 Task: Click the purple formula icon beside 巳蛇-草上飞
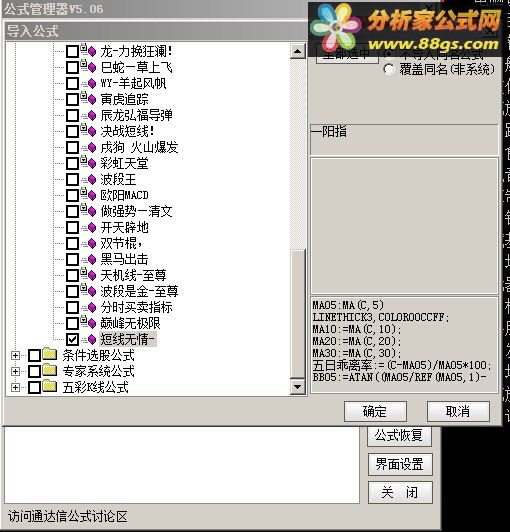tap(92, 68)
